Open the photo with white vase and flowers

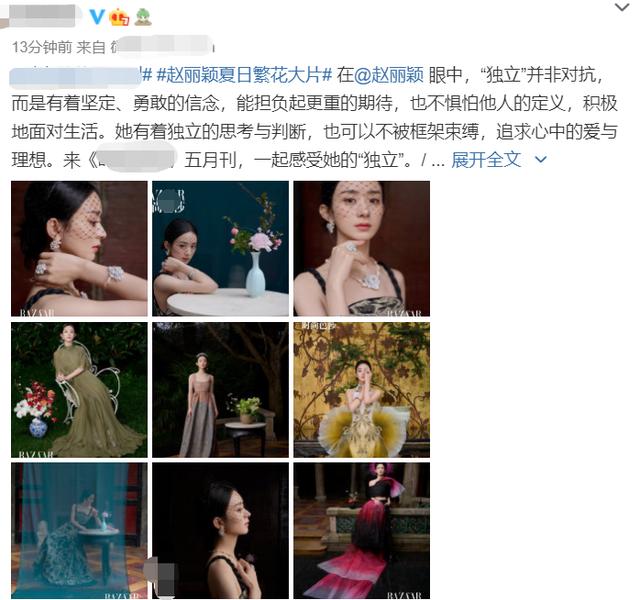click(220, 249)
